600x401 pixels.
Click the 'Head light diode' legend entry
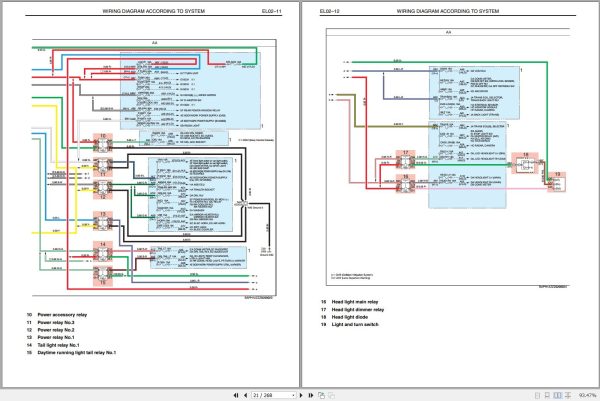tap(350, 317)
